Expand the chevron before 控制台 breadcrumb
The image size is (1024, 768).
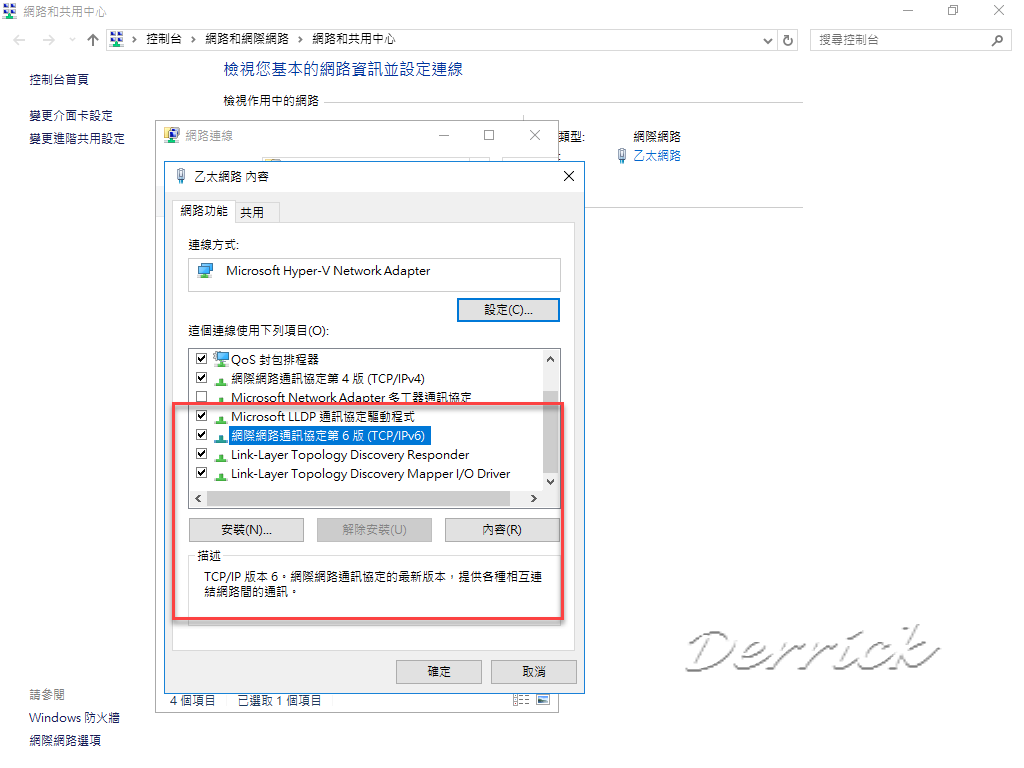(x=134, y=39)
